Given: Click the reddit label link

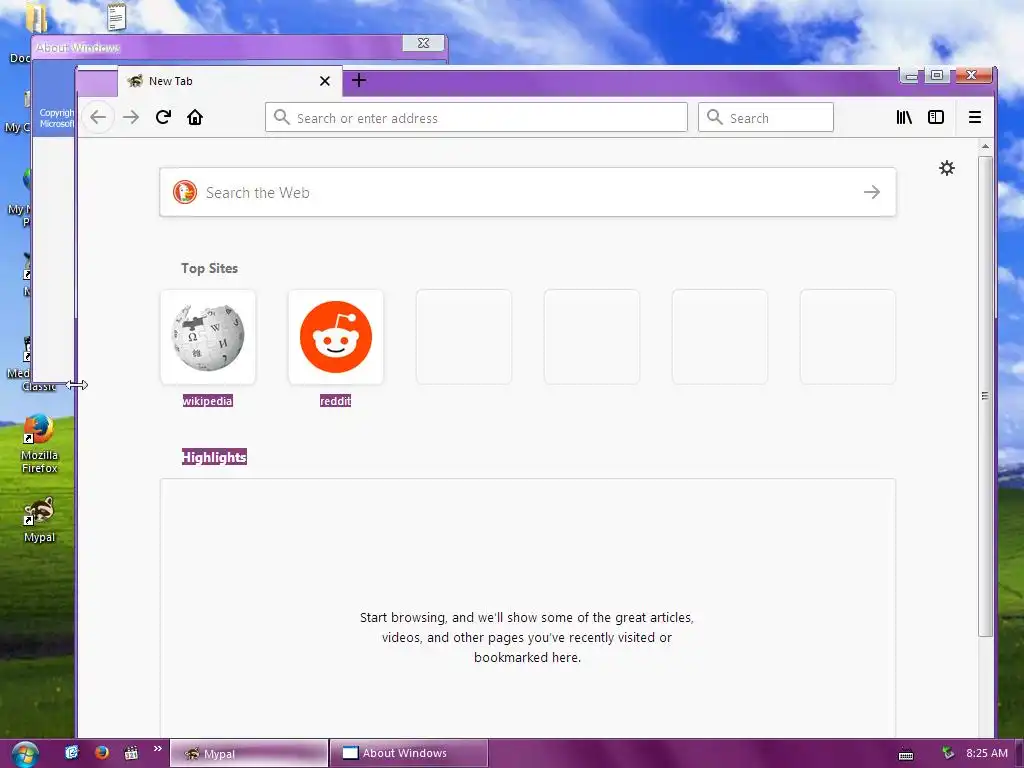Looking at the screenshot, I should (x=336, y=401).
